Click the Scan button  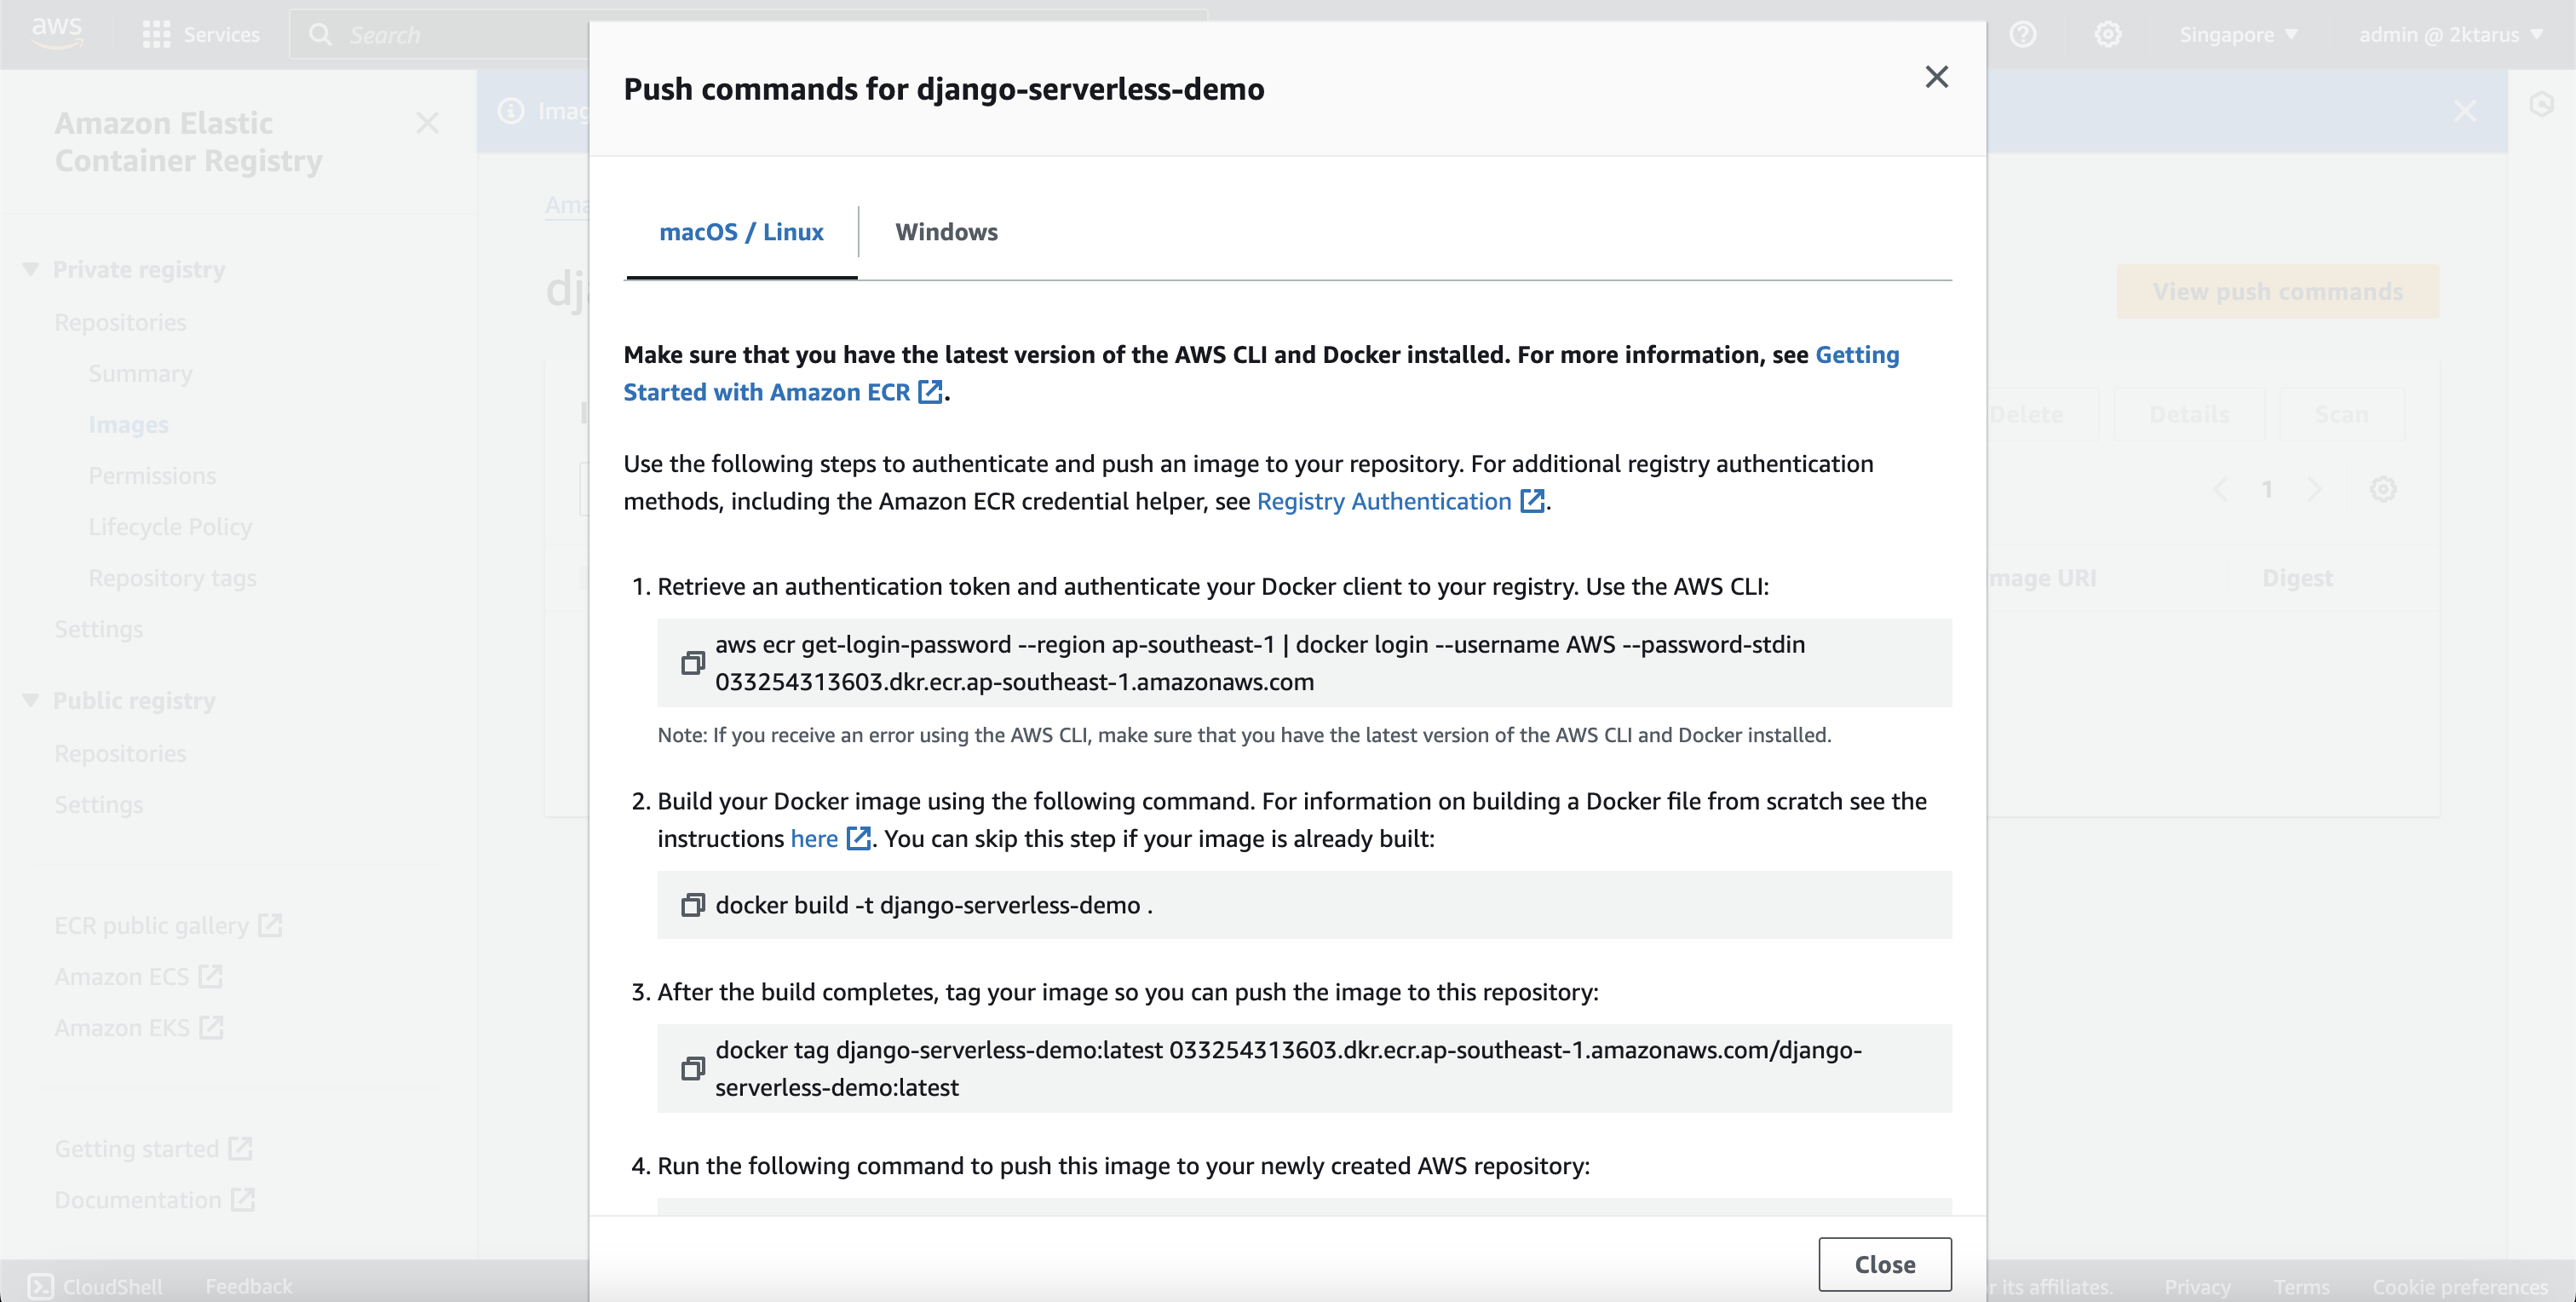pos(2341,414)
